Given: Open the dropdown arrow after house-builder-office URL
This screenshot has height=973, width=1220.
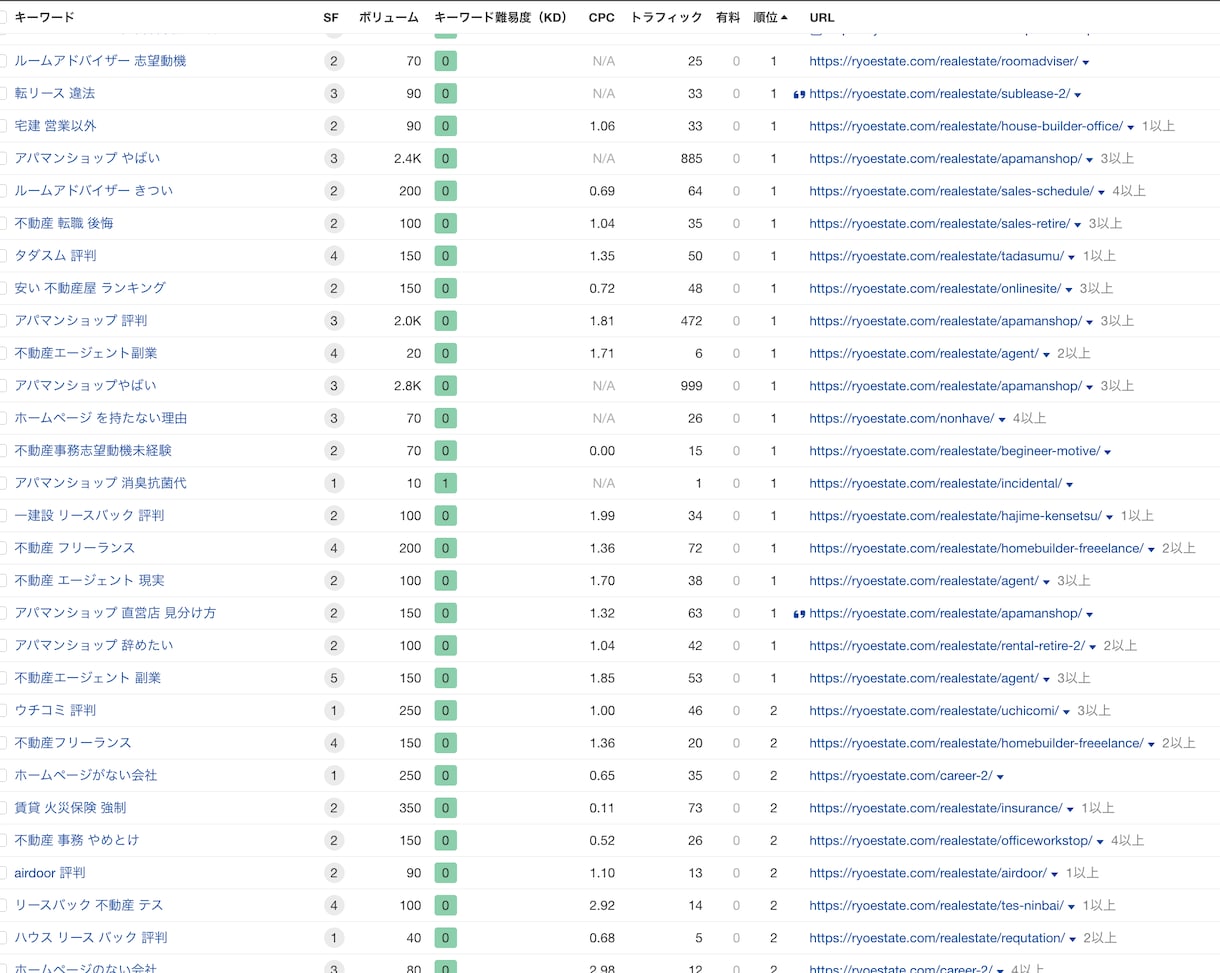Looking at the screenshot, I should tap(1130, 127).
